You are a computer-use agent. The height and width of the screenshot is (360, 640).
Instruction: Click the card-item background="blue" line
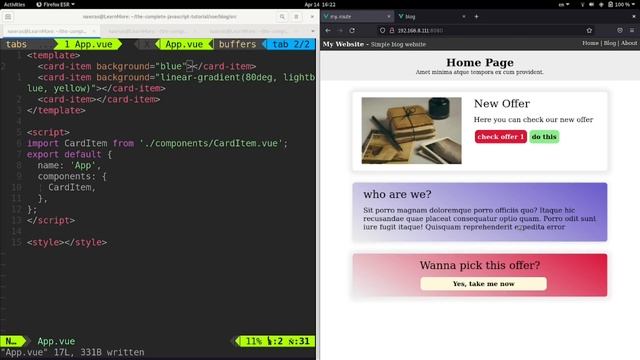click(147, 66)
